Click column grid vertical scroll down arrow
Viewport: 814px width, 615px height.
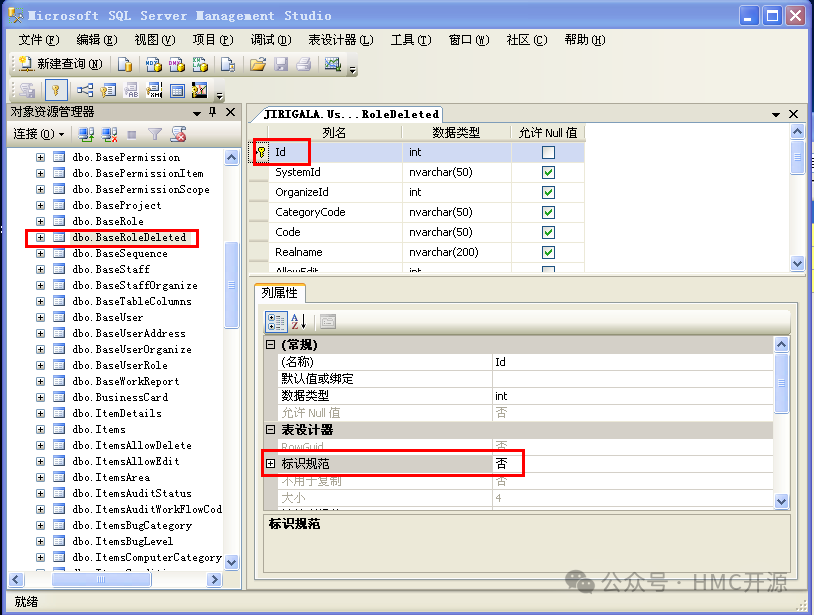coord(797,263)
